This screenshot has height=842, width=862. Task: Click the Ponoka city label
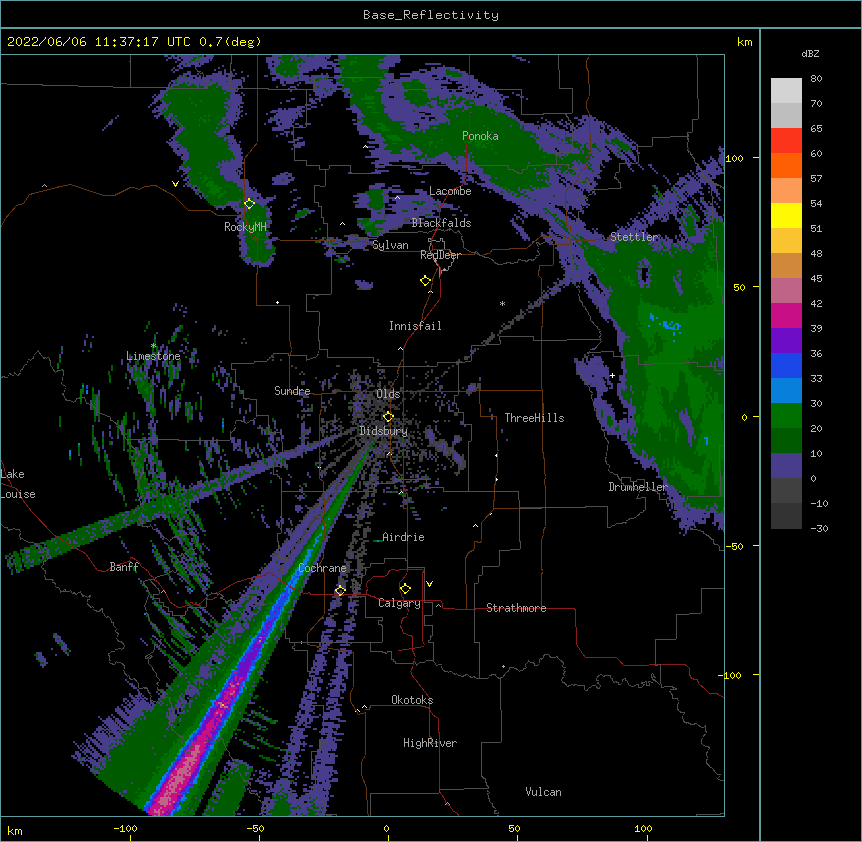(x=480, y=136)
